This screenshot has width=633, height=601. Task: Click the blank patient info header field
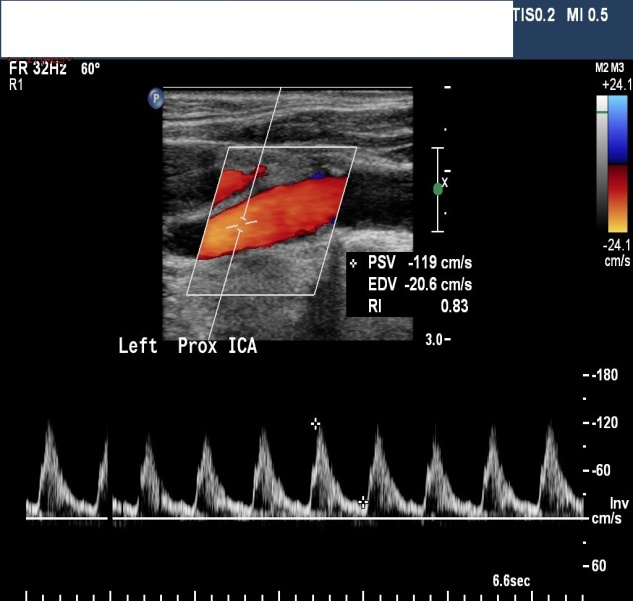point(256,28)
